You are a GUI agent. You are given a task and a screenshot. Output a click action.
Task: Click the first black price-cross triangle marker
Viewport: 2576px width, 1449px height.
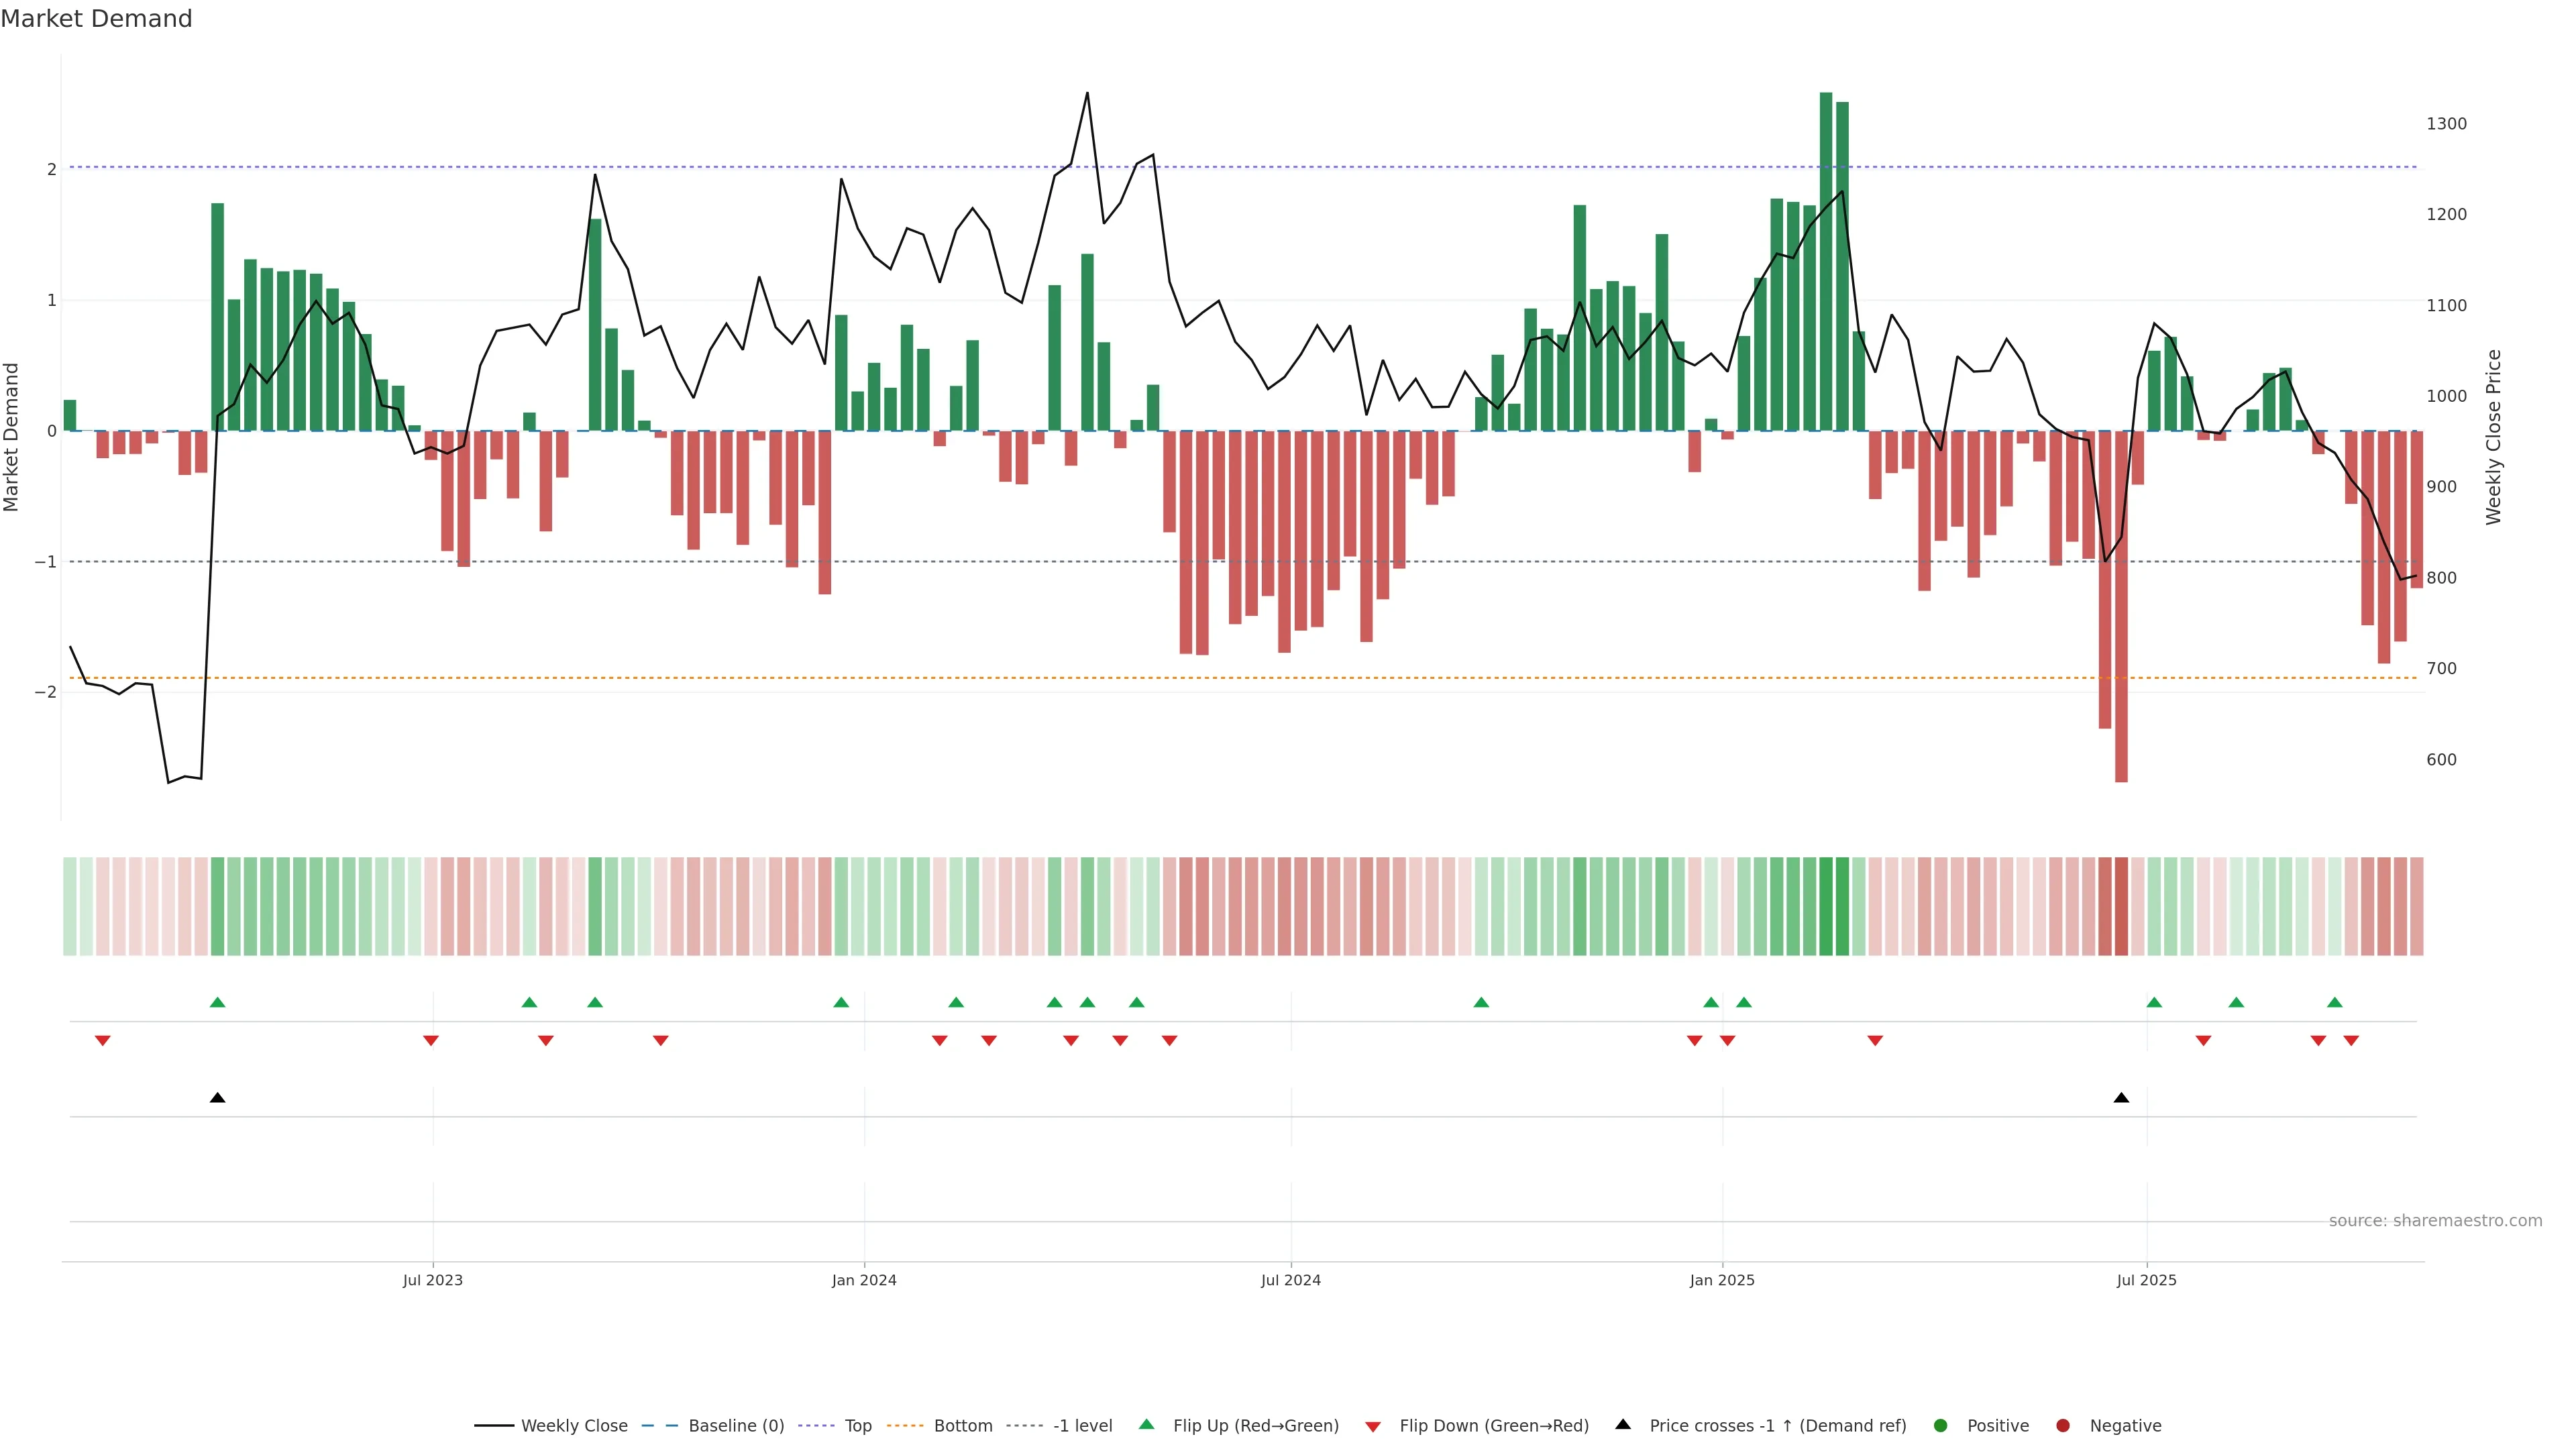tap(217, 1098)
